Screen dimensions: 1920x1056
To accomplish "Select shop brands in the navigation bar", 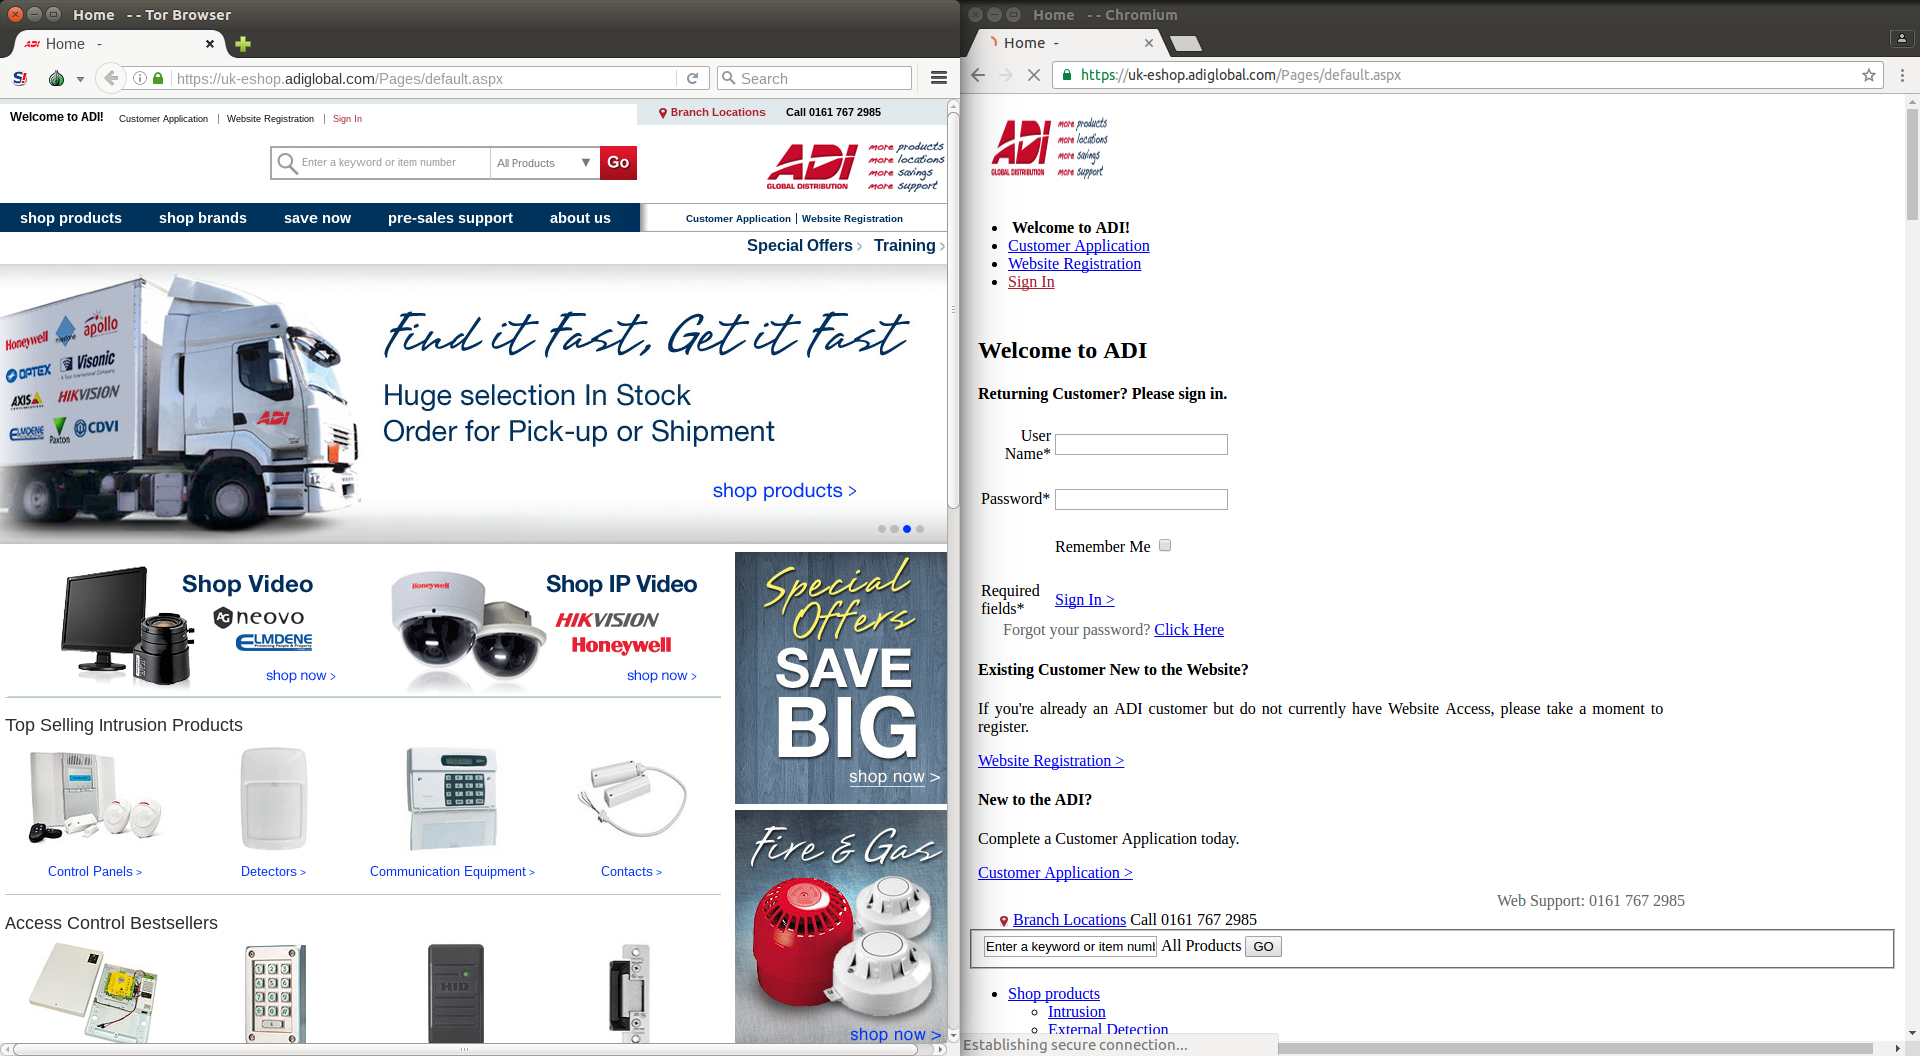I will pos(202,218).
